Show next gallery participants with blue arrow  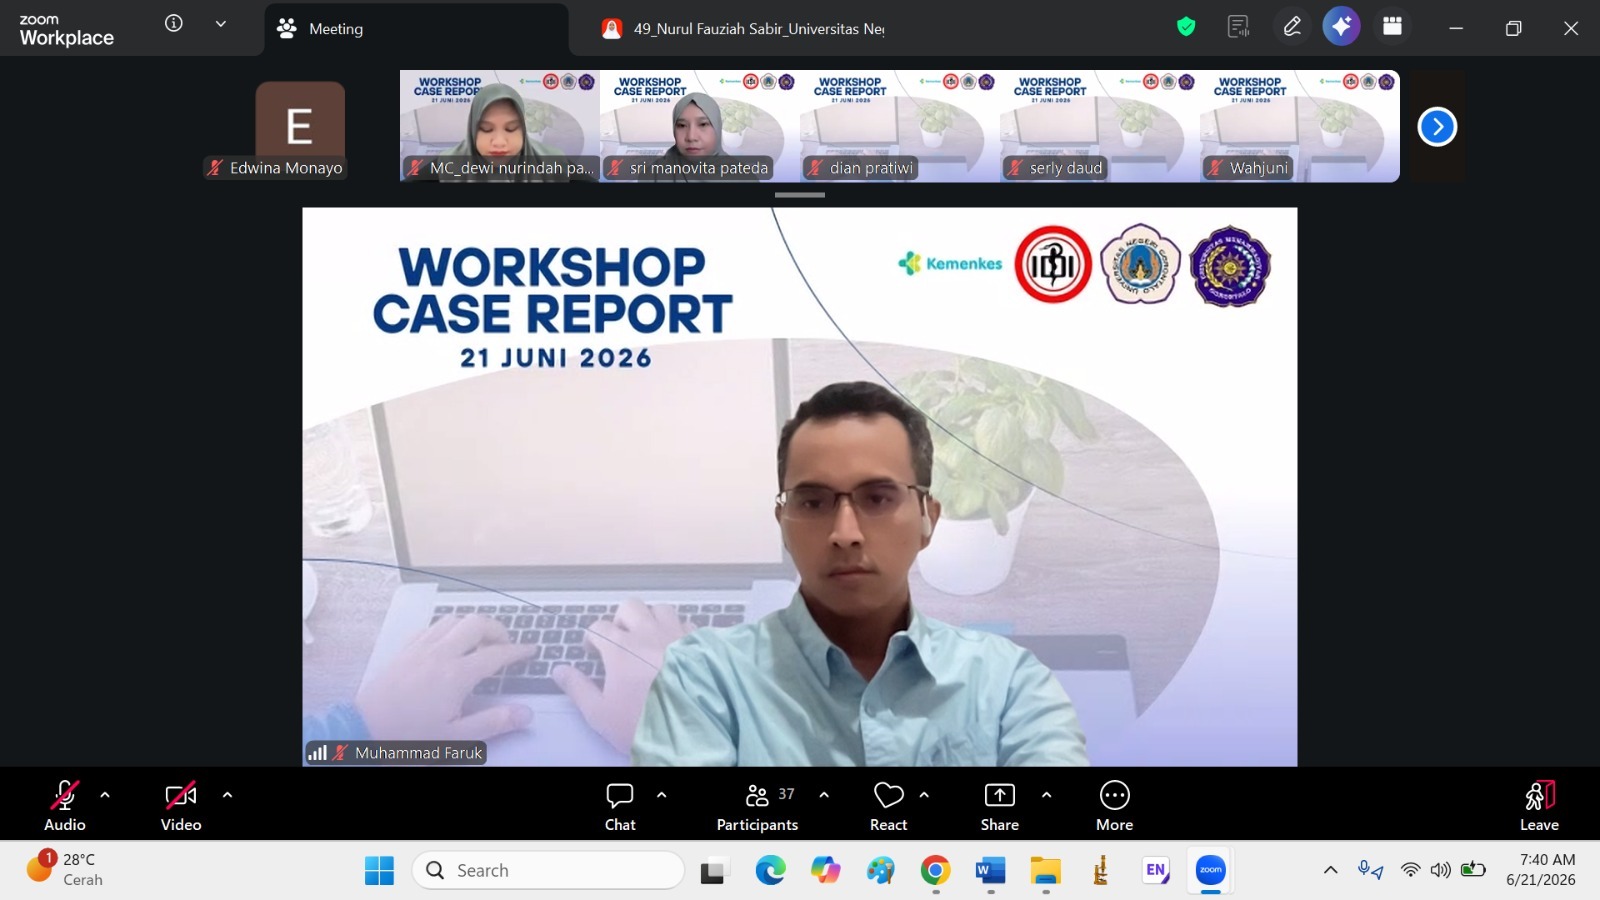pos(1437,127)
